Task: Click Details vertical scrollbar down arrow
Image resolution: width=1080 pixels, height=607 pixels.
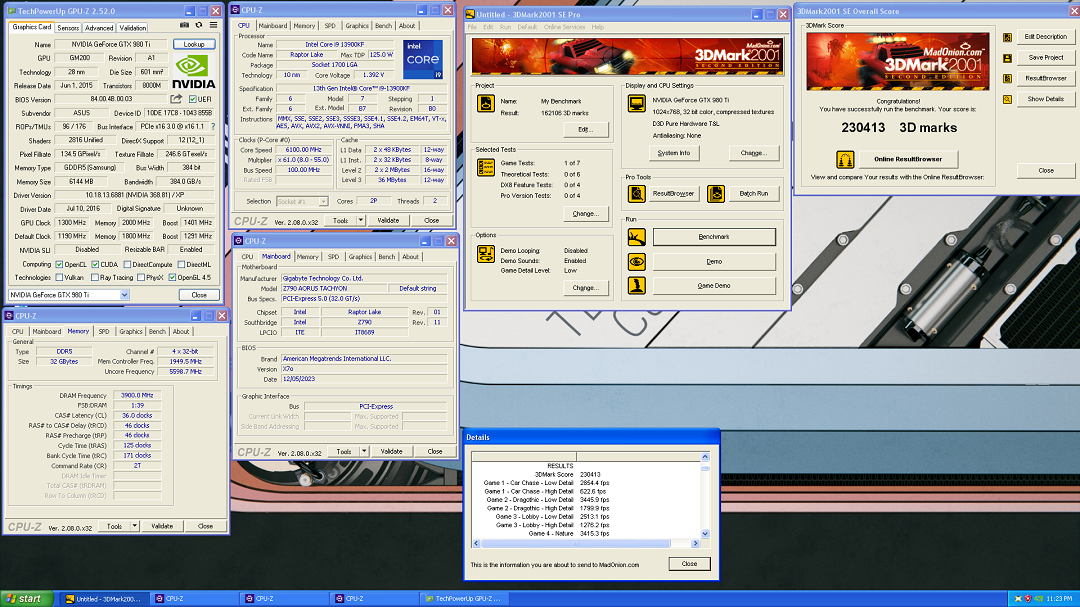Action: point(705,534)
